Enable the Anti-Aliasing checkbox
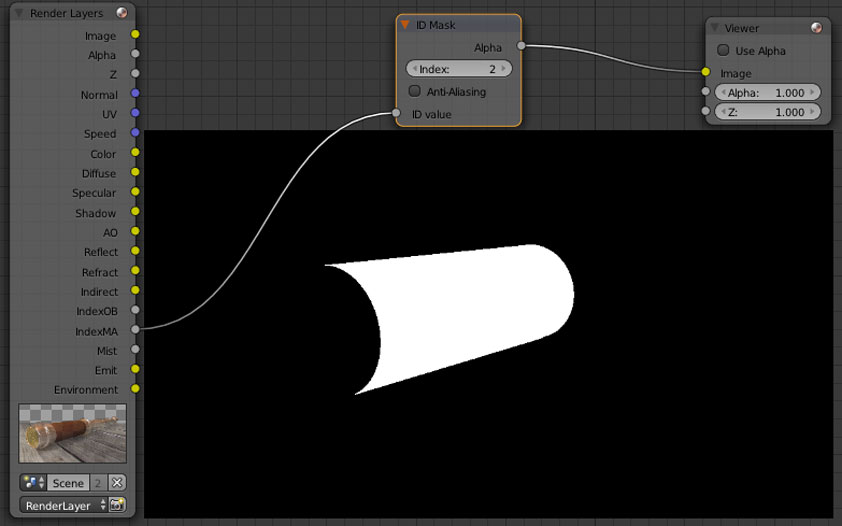 coord(415,92)
